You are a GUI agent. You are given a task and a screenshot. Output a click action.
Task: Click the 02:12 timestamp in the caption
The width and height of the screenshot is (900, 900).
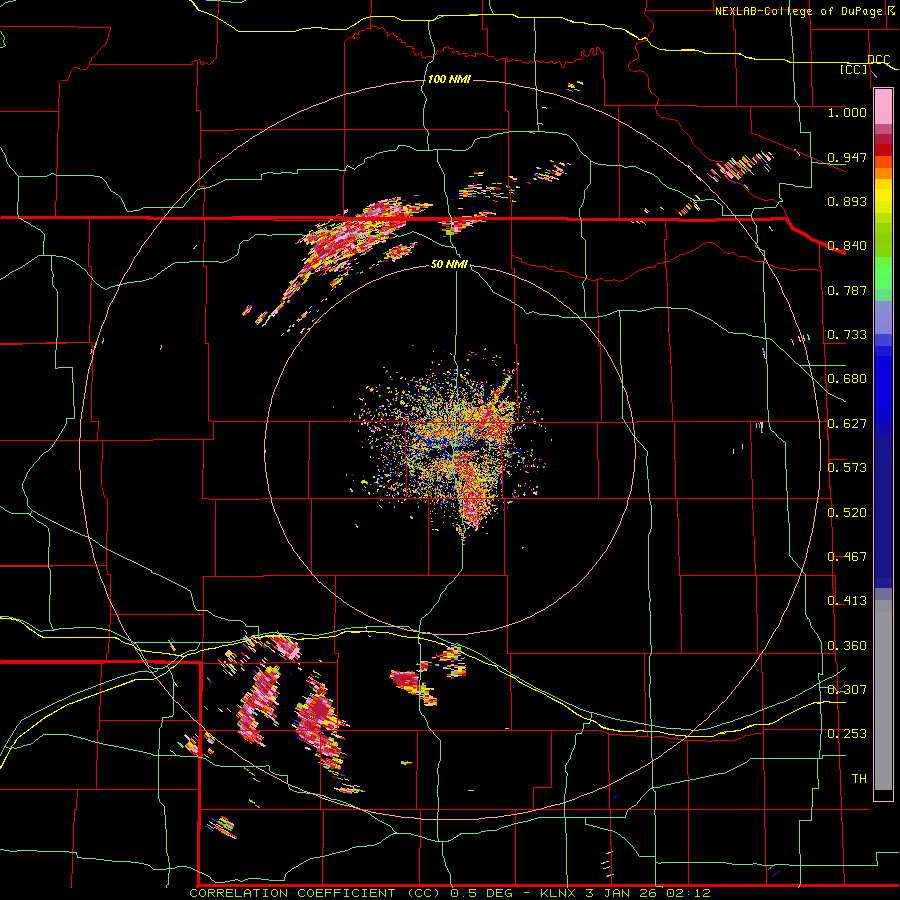(x=688, y=893)
